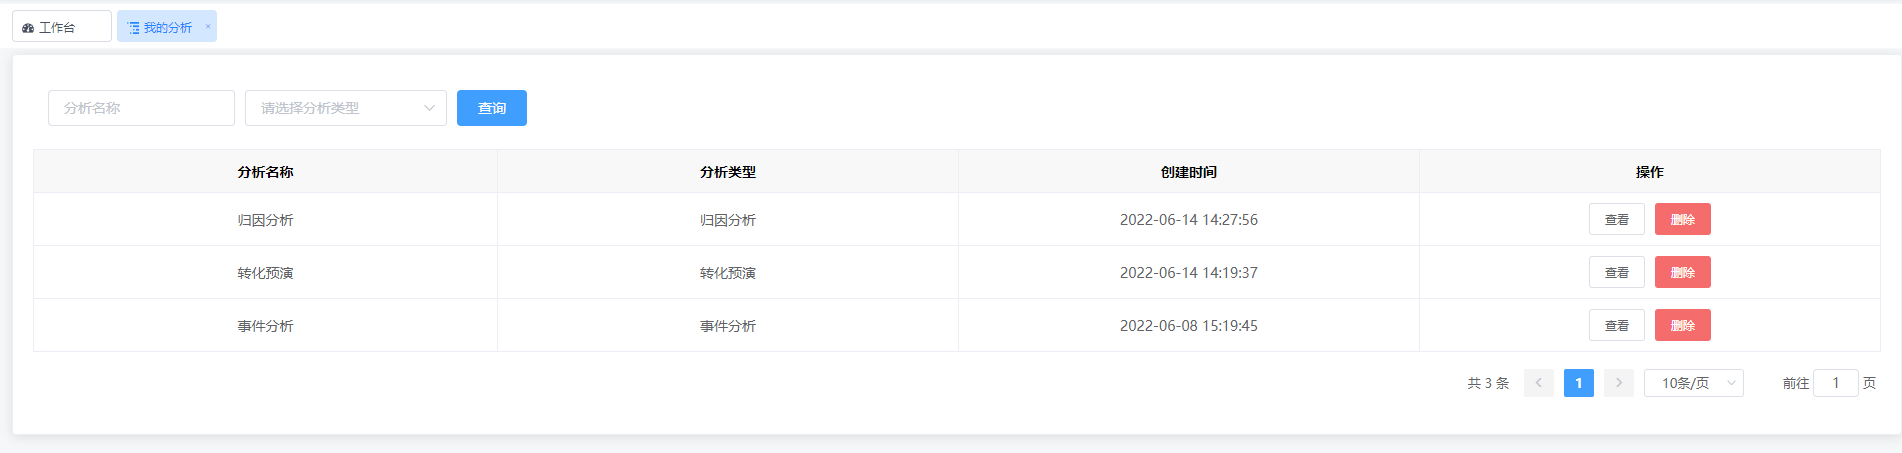This screenshot has width=1902, height=453.
Task: Click the list icon on 我的分析 tab
Action: pos(134,28)
